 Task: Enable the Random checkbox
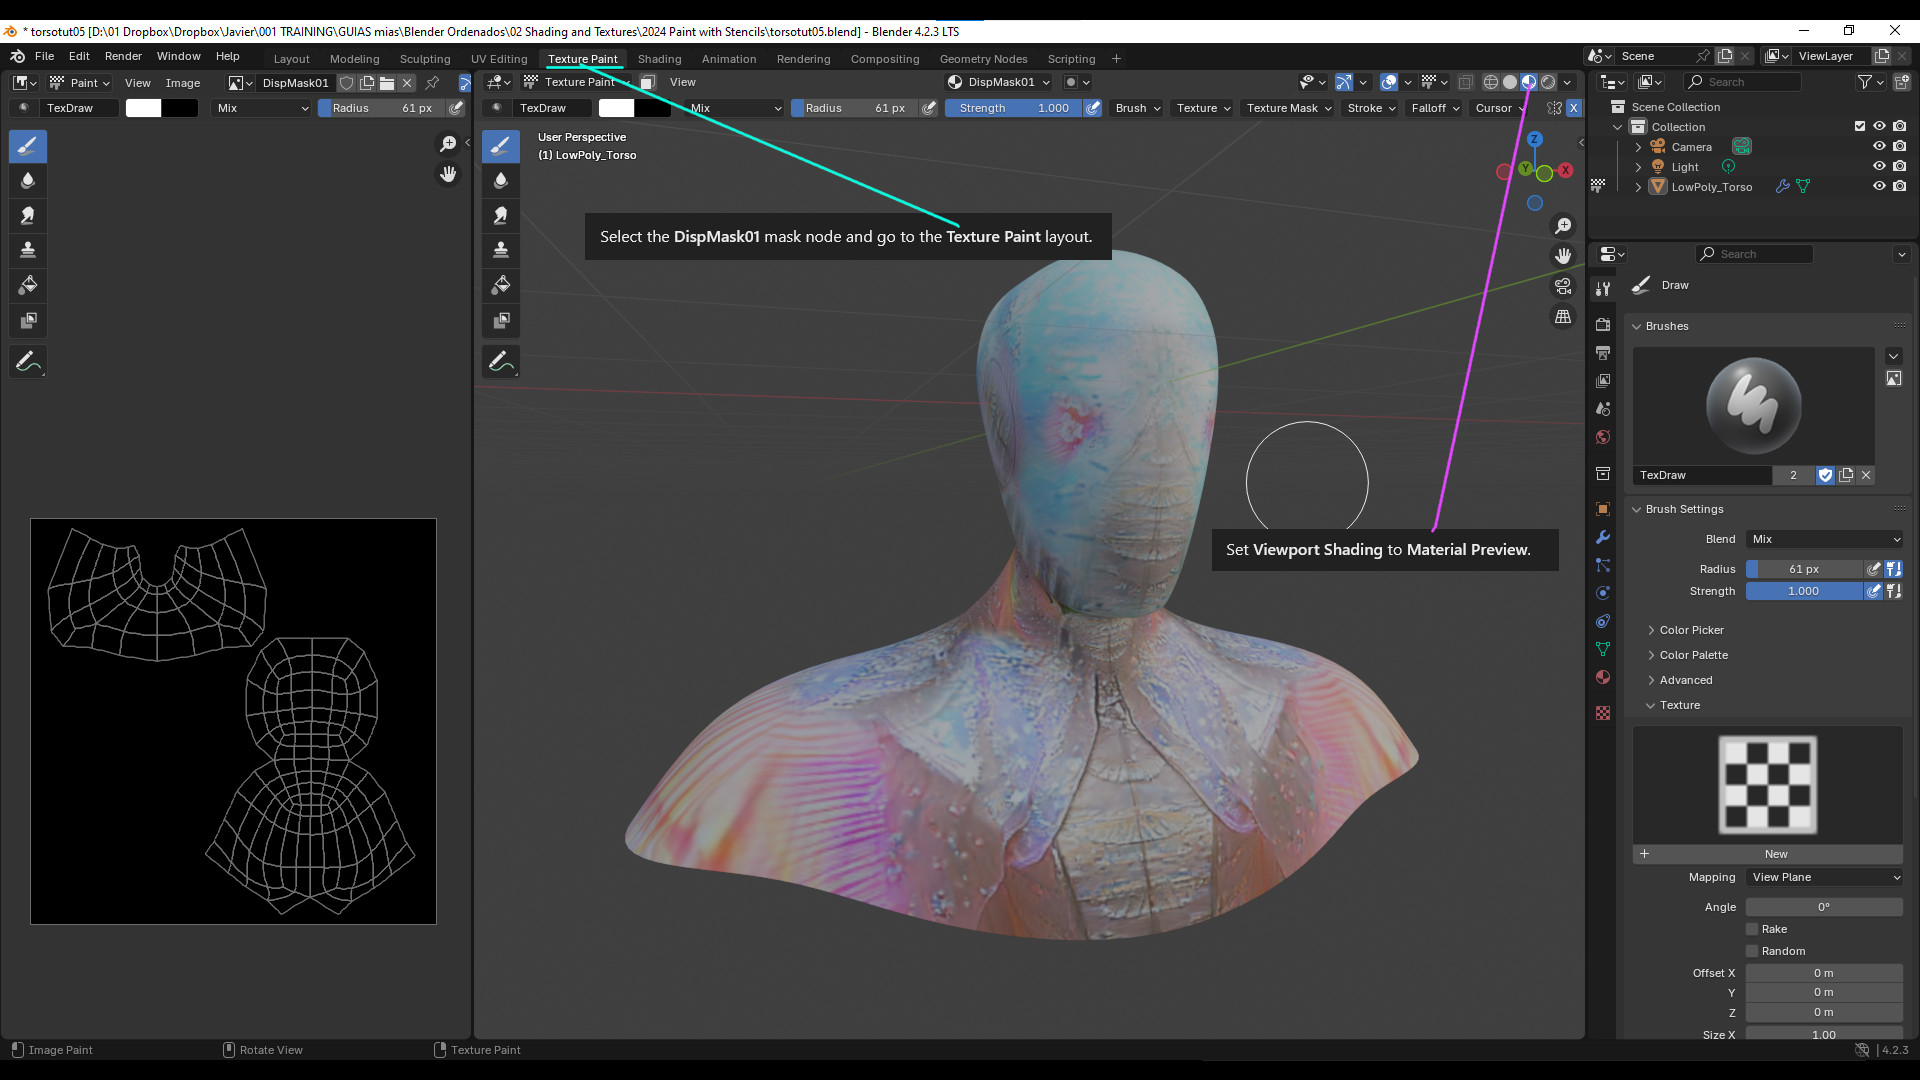pos(1752,951)
